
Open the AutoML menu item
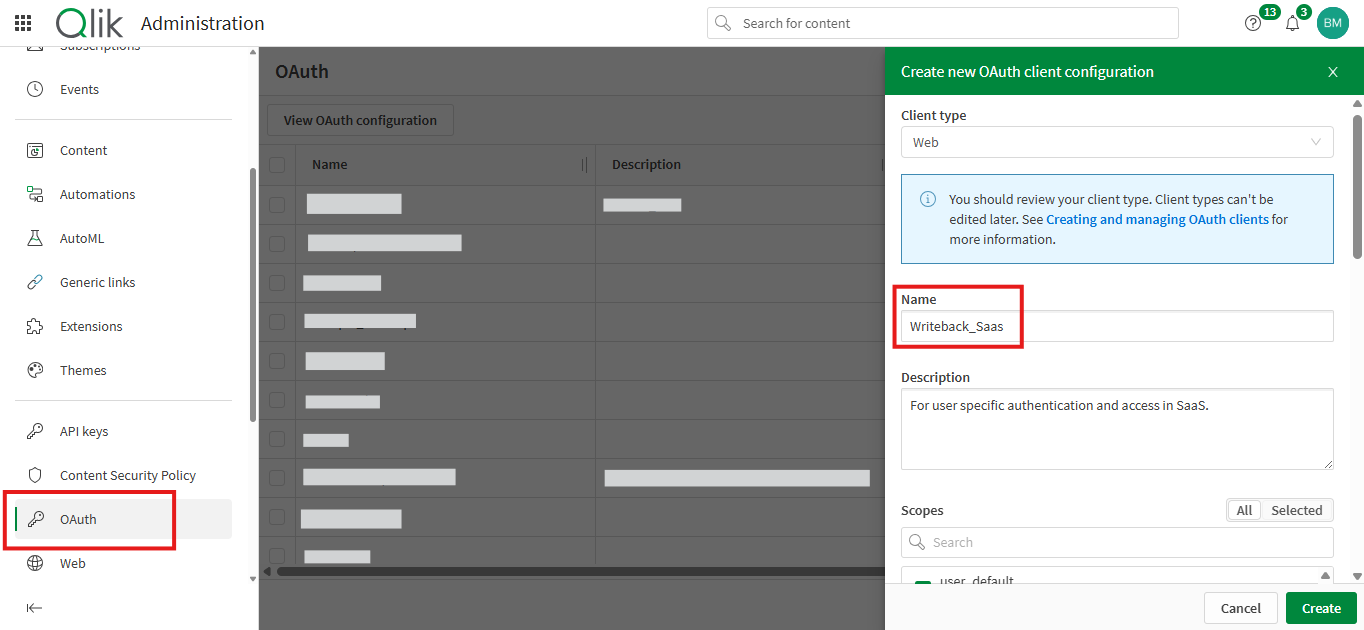(82, 238)
